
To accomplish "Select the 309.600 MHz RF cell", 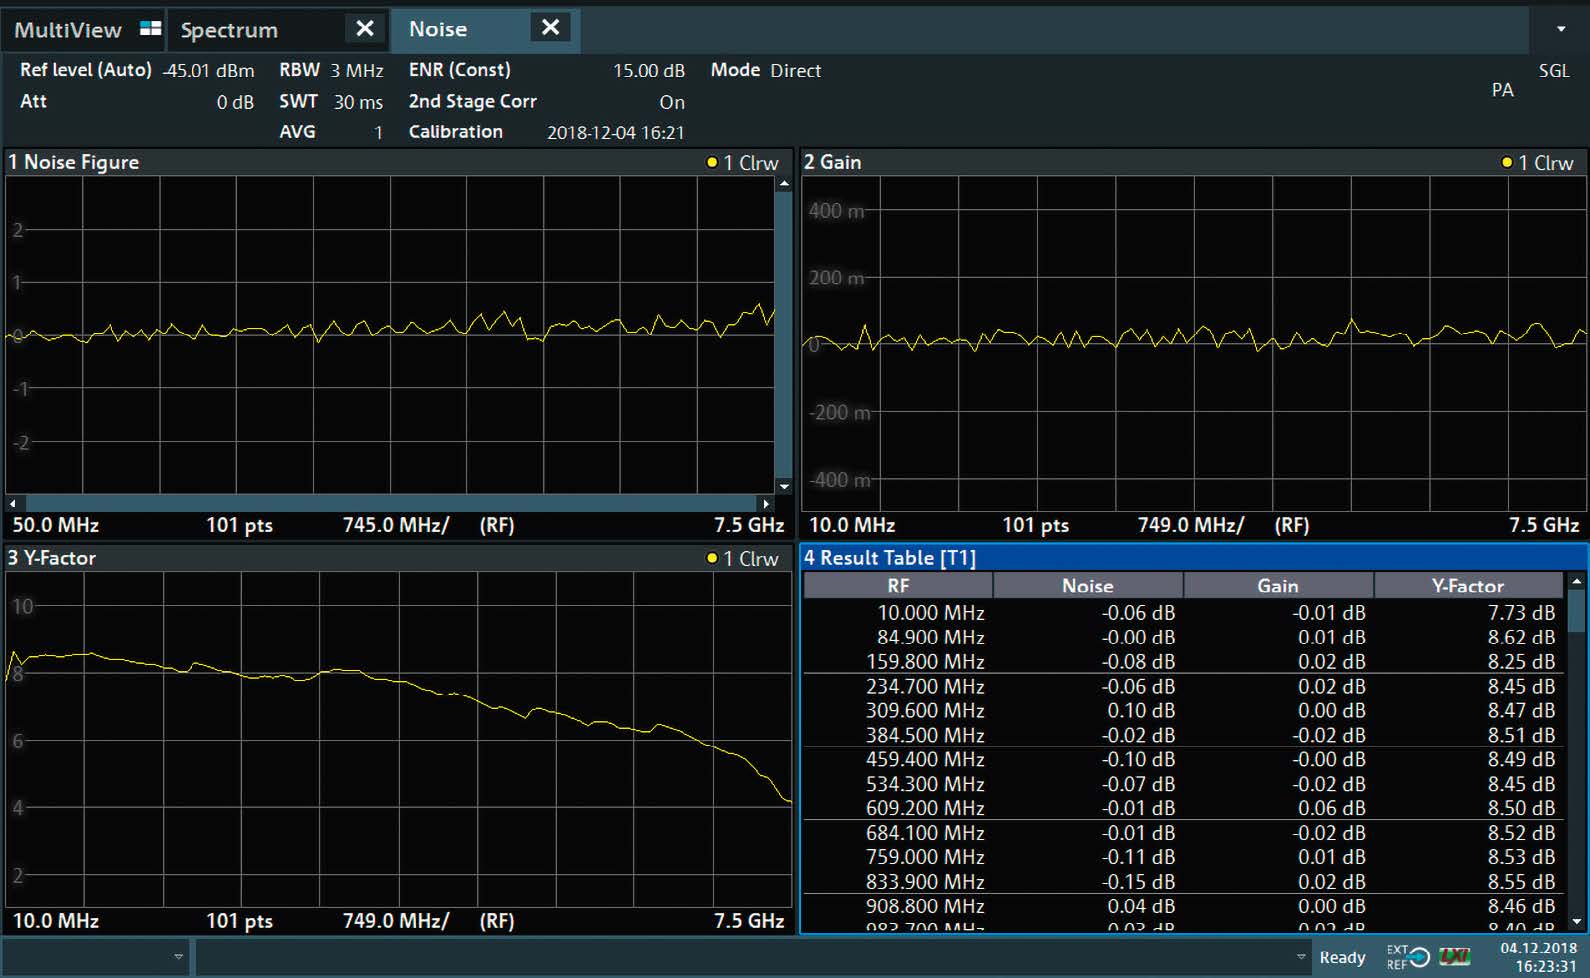I will point(925,711).
